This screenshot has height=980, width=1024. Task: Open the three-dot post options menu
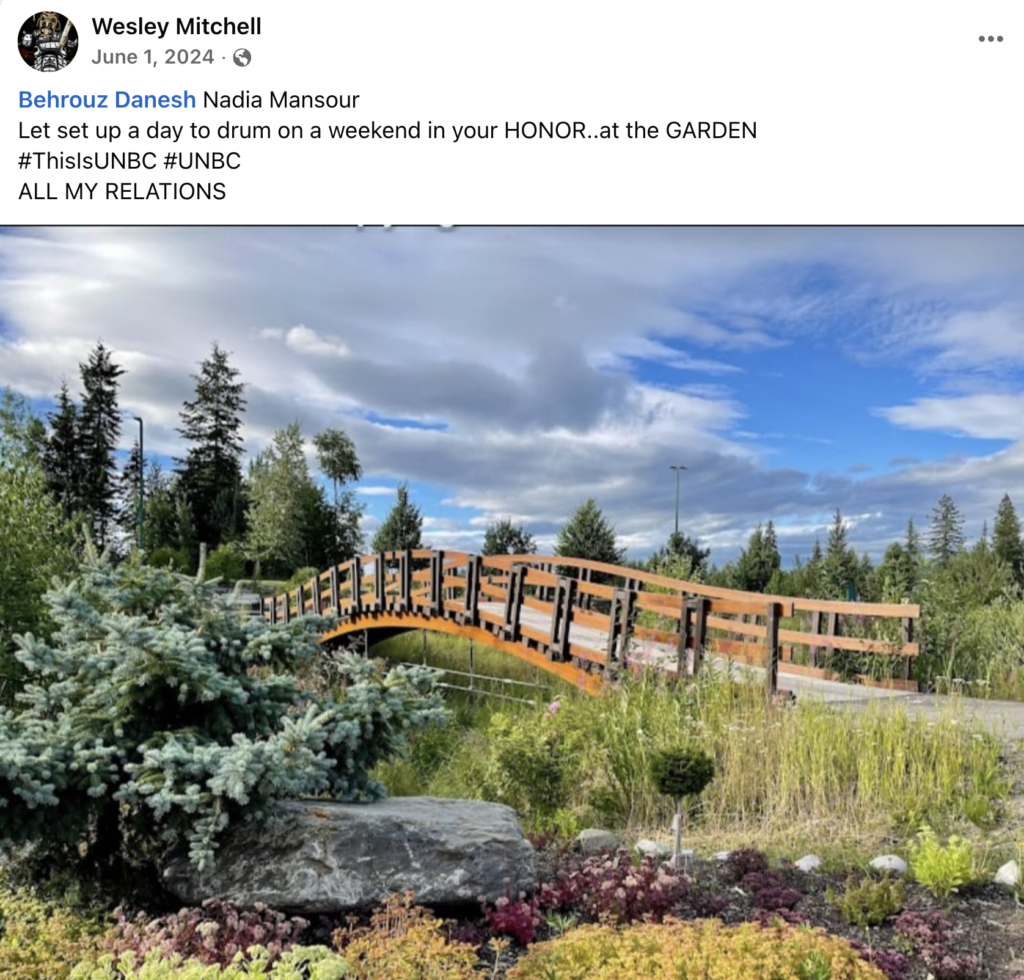coord(990,39)
